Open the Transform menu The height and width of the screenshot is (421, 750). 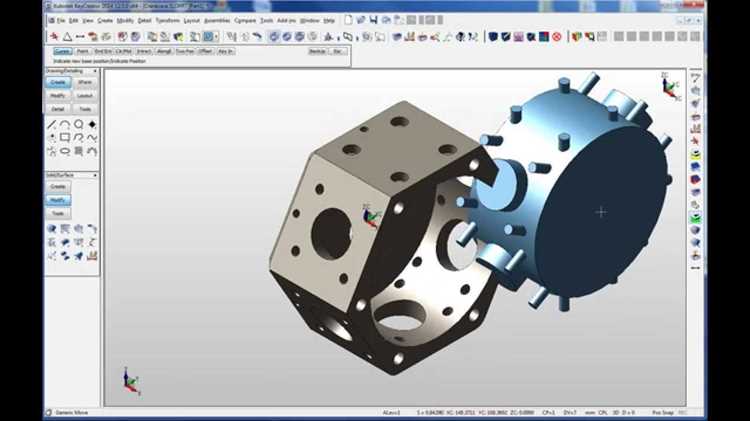[x=167, y=21]
